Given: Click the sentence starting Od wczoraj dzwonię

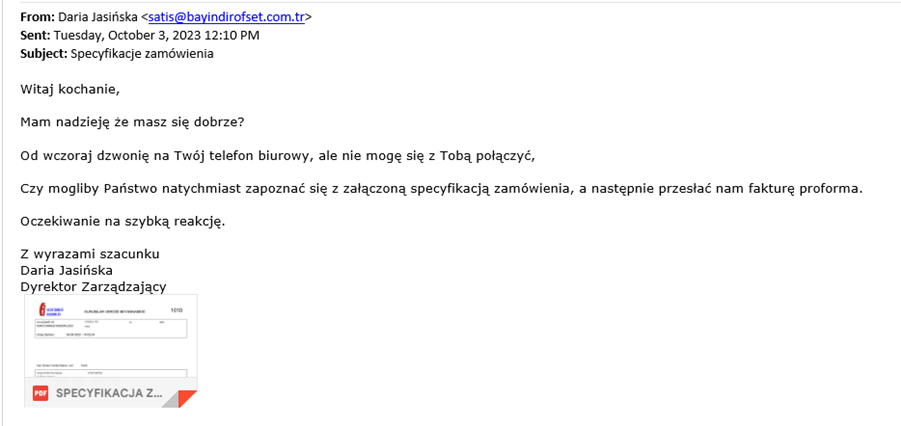Looking at the screenshot, I should click(x=278, y=156).
